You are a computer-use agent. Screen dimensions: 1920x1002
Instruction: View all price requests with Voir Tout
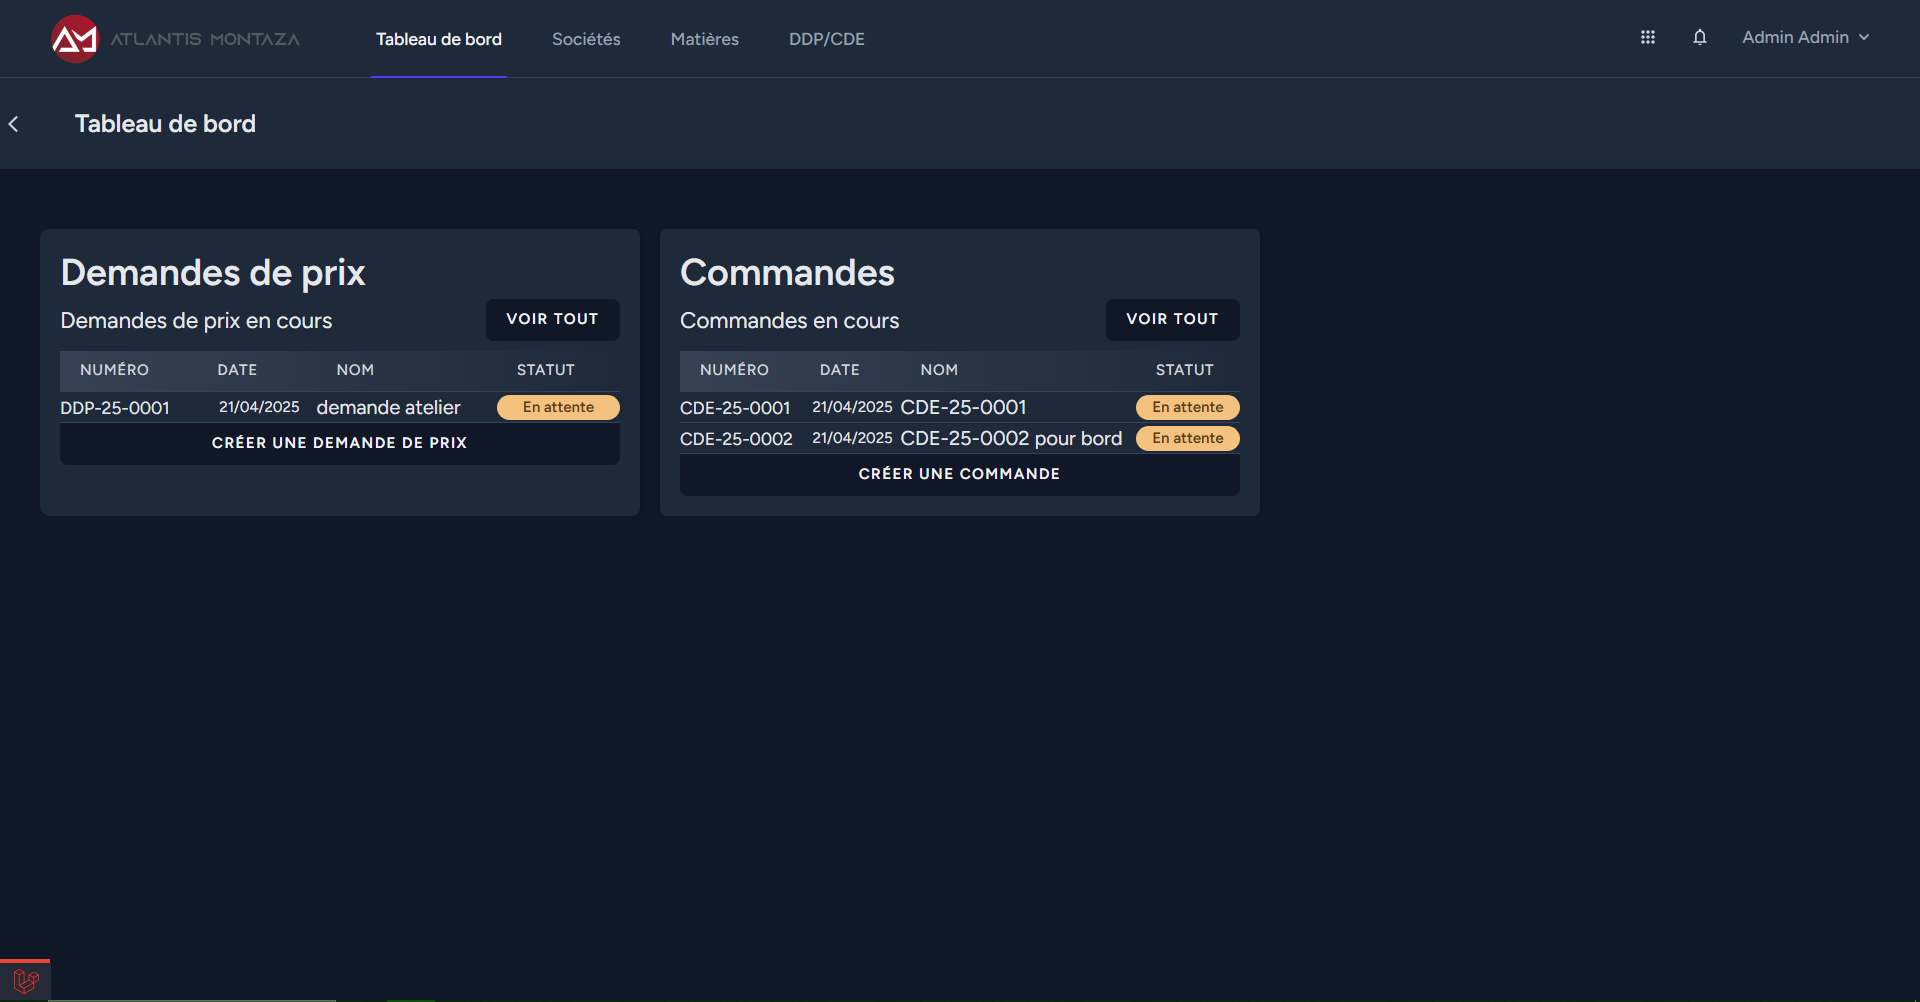click(x=552, y=319)
